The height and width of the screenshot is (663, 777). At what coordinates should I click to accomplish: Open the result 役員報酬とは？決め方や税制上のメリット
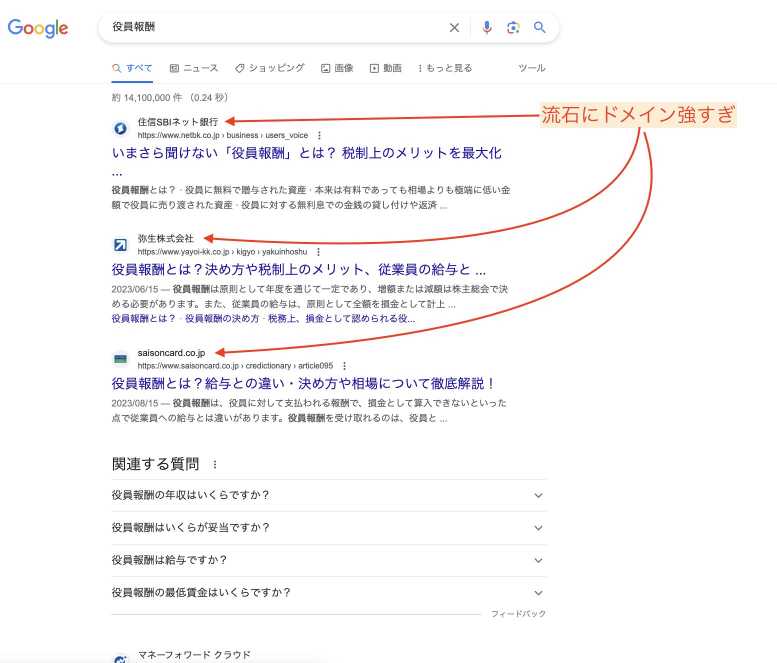[x=299, y=270]
